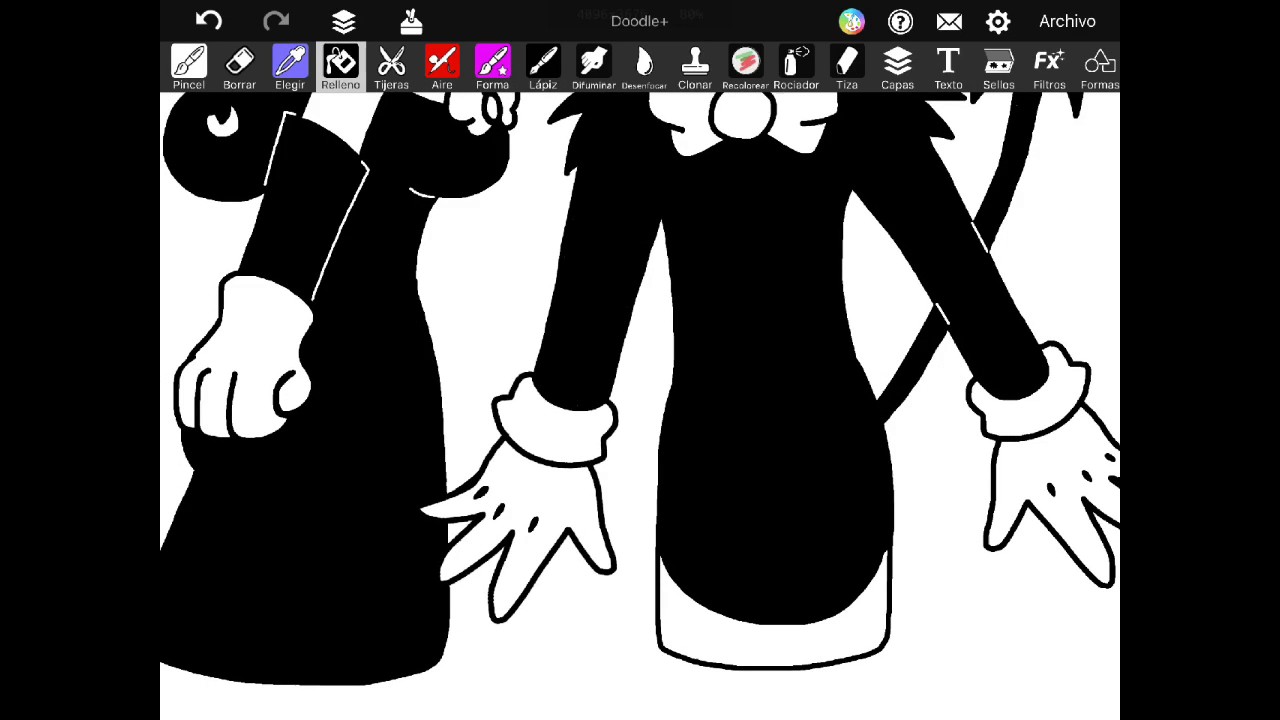Open the Capas layers tool
The image size is (1280, 720).
point(897,68)
